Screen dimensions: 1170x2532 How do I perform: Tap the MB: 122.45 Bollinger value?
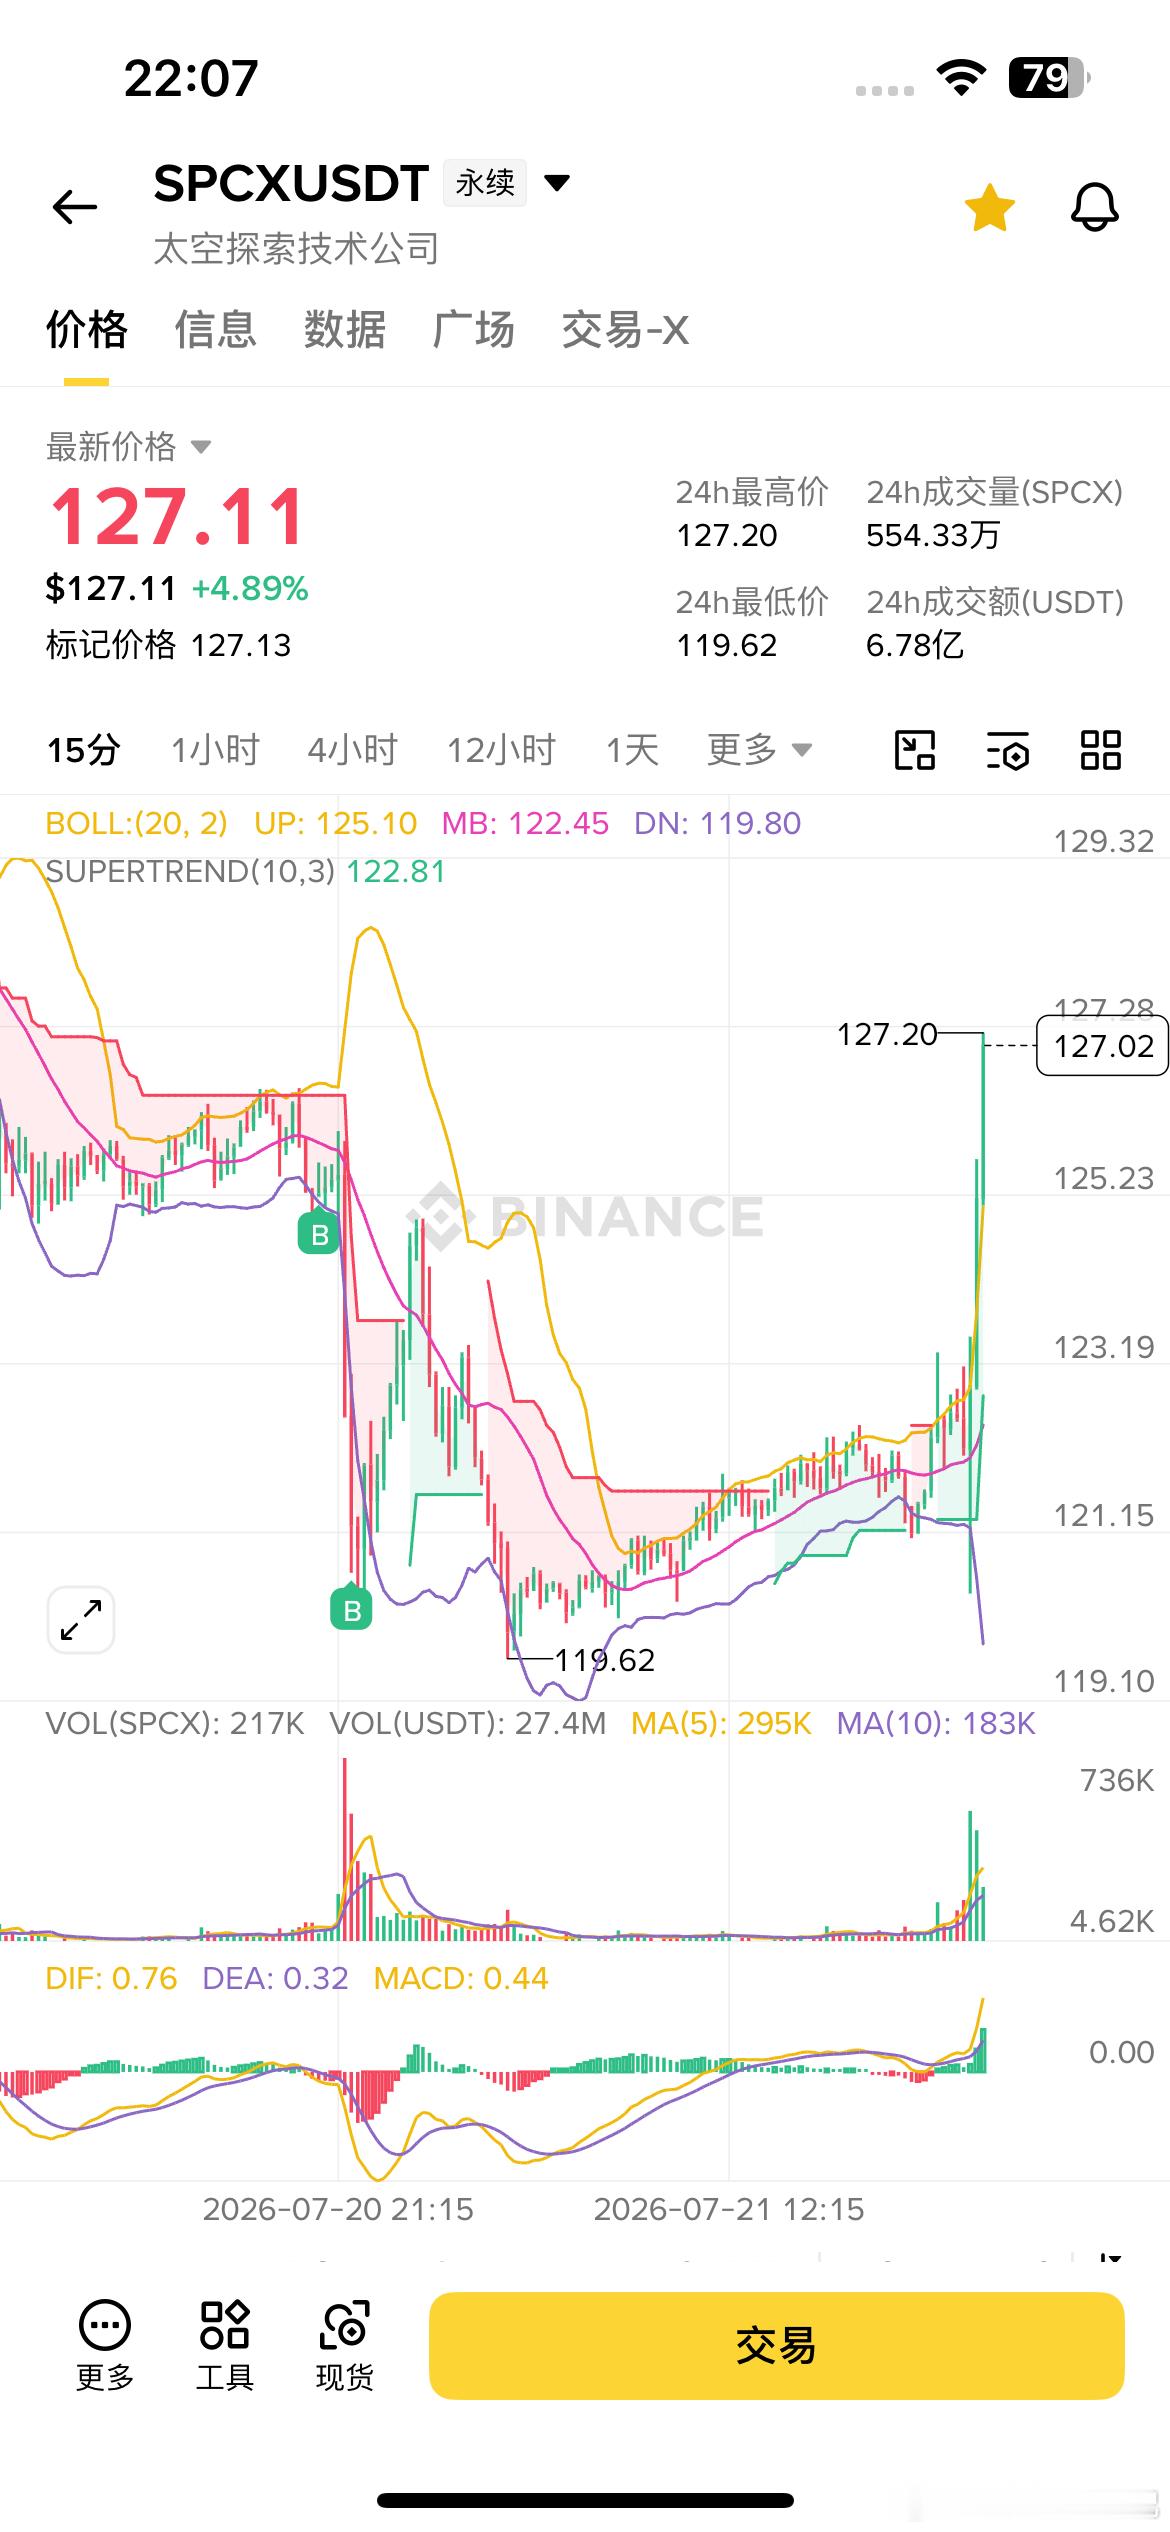pyautogui.click(x=525, y=823)
